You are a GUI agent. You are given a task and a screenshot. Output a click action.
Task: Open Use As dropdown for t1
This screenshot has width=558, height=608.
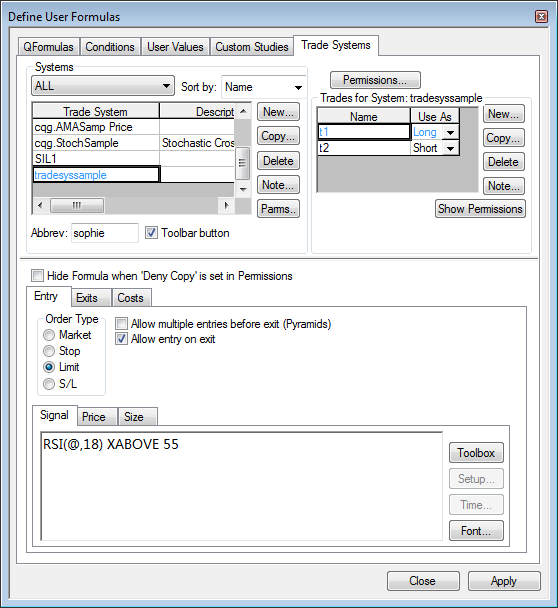click(450, 132)
